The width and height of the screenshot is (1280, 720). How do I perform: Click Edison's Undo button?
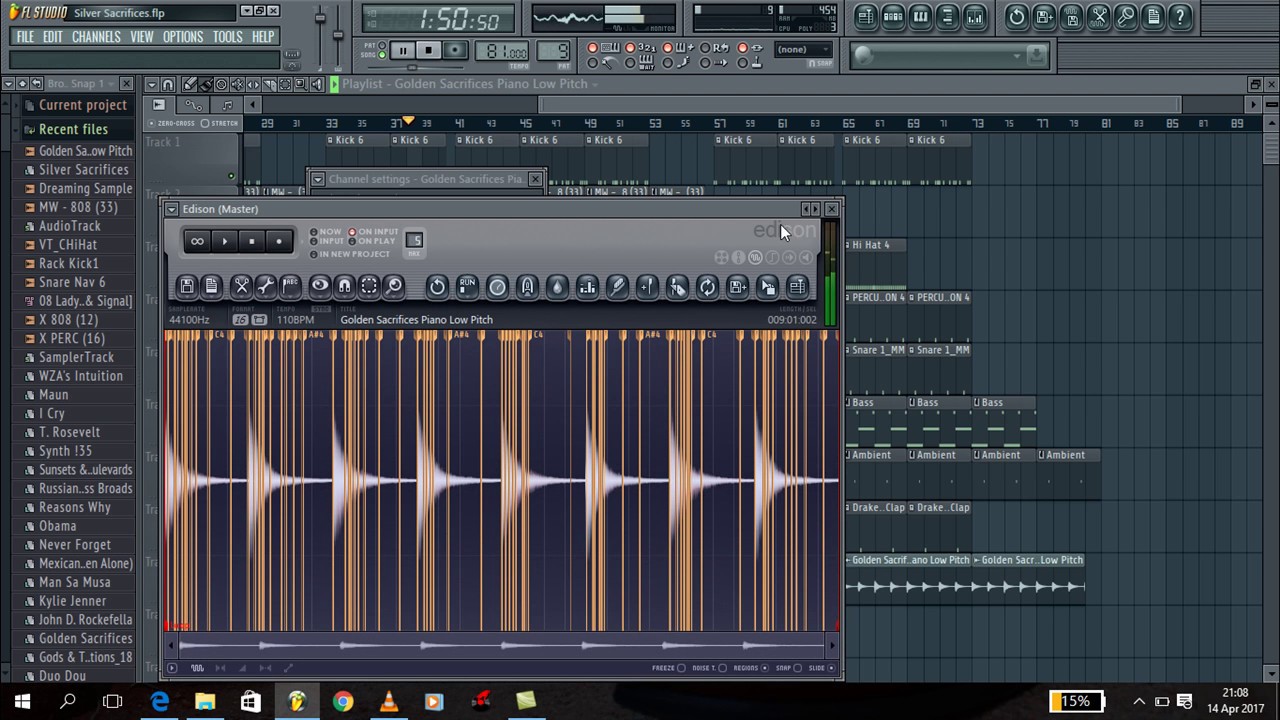[x=437, y=287]
